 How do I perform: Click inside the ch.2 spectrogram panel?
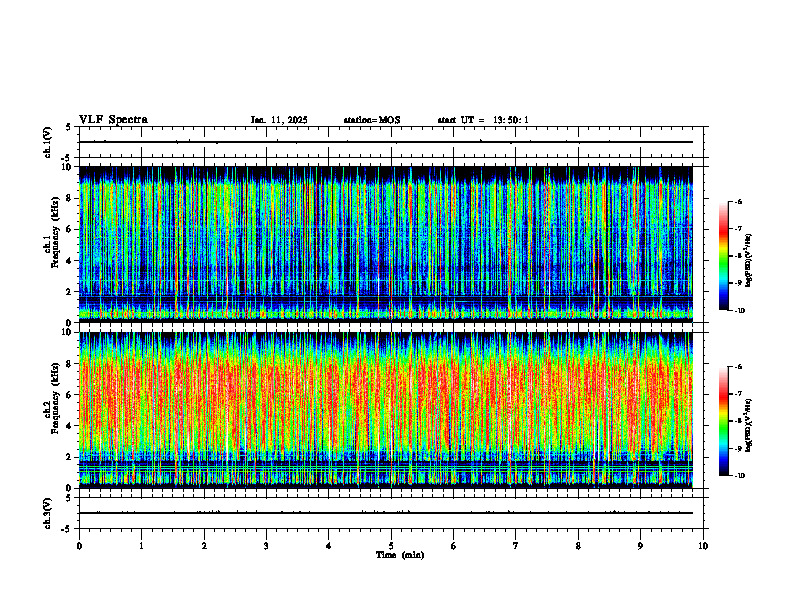tap(386, 410)
